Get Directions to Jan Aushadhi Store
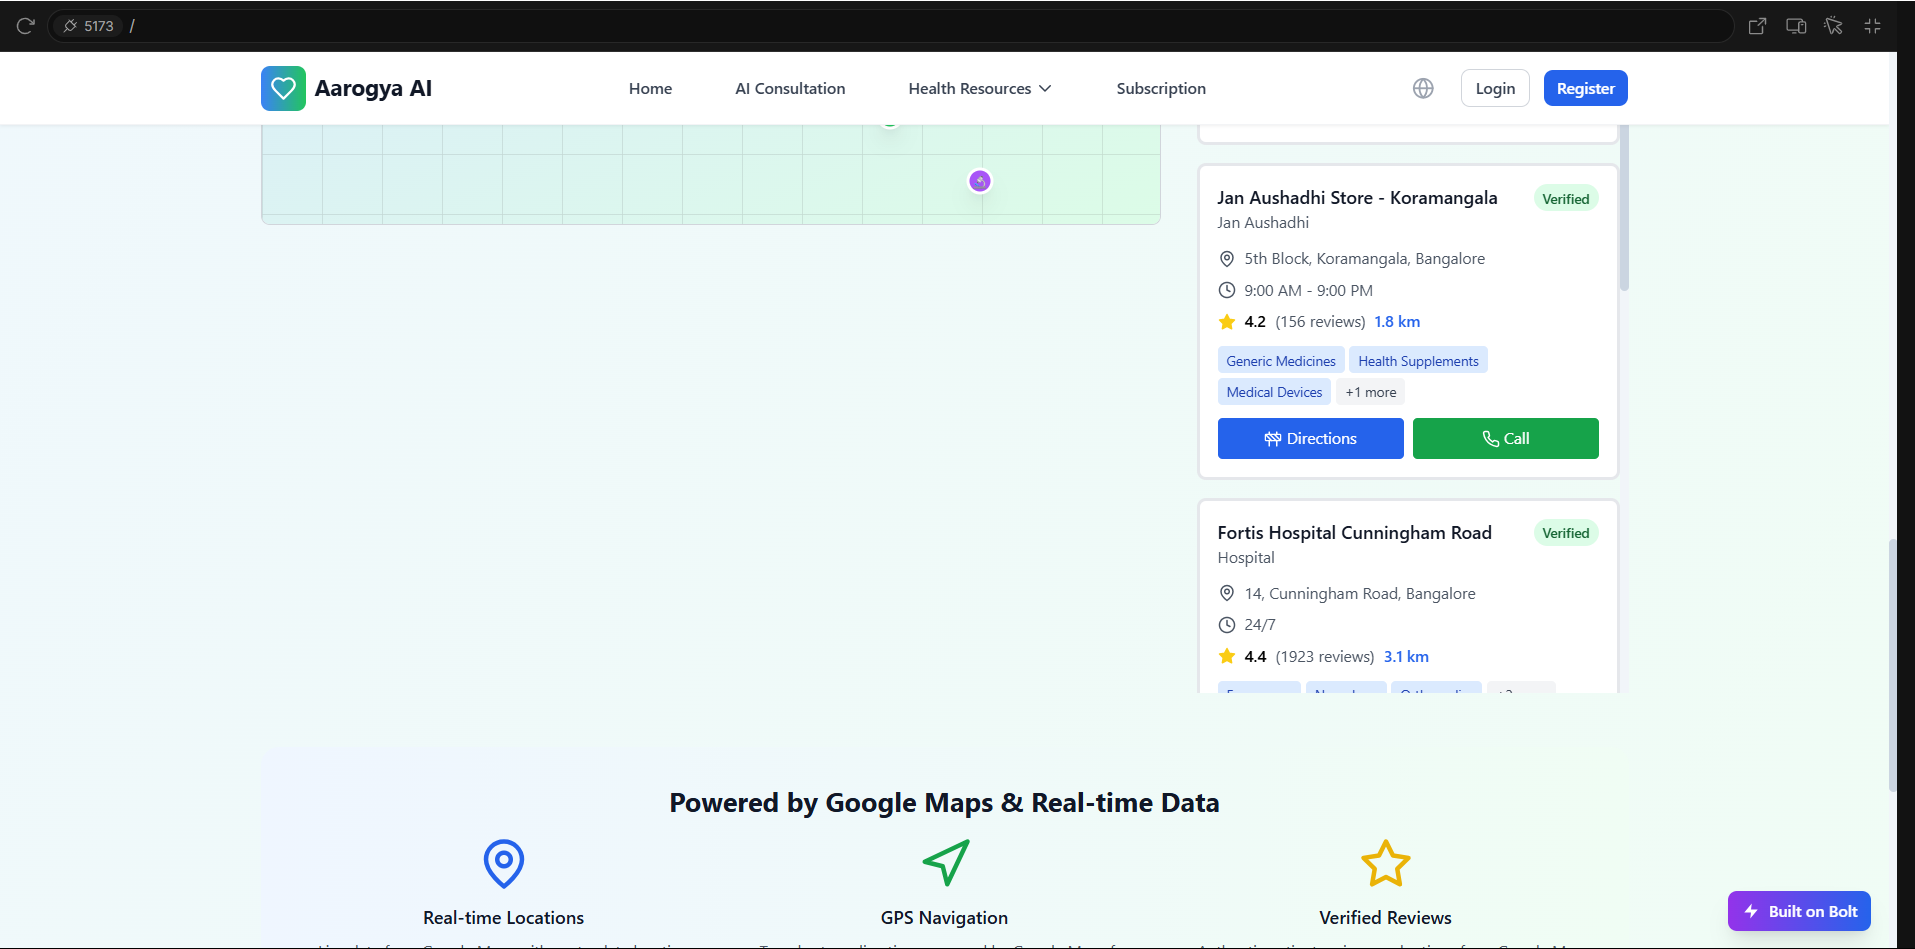This screenshot has height=949, width=1915. pos(1311,438)
